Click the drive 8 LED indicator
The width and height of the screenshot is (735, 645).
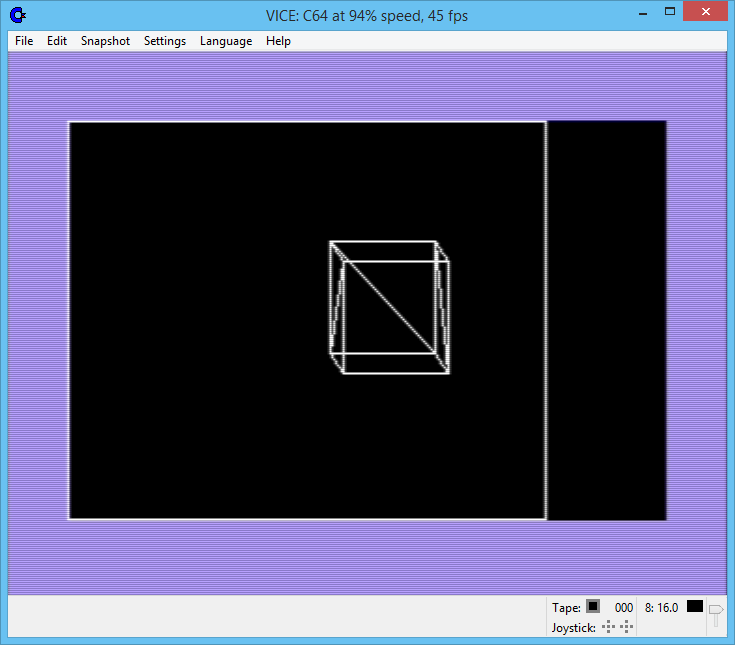[695, 606]
